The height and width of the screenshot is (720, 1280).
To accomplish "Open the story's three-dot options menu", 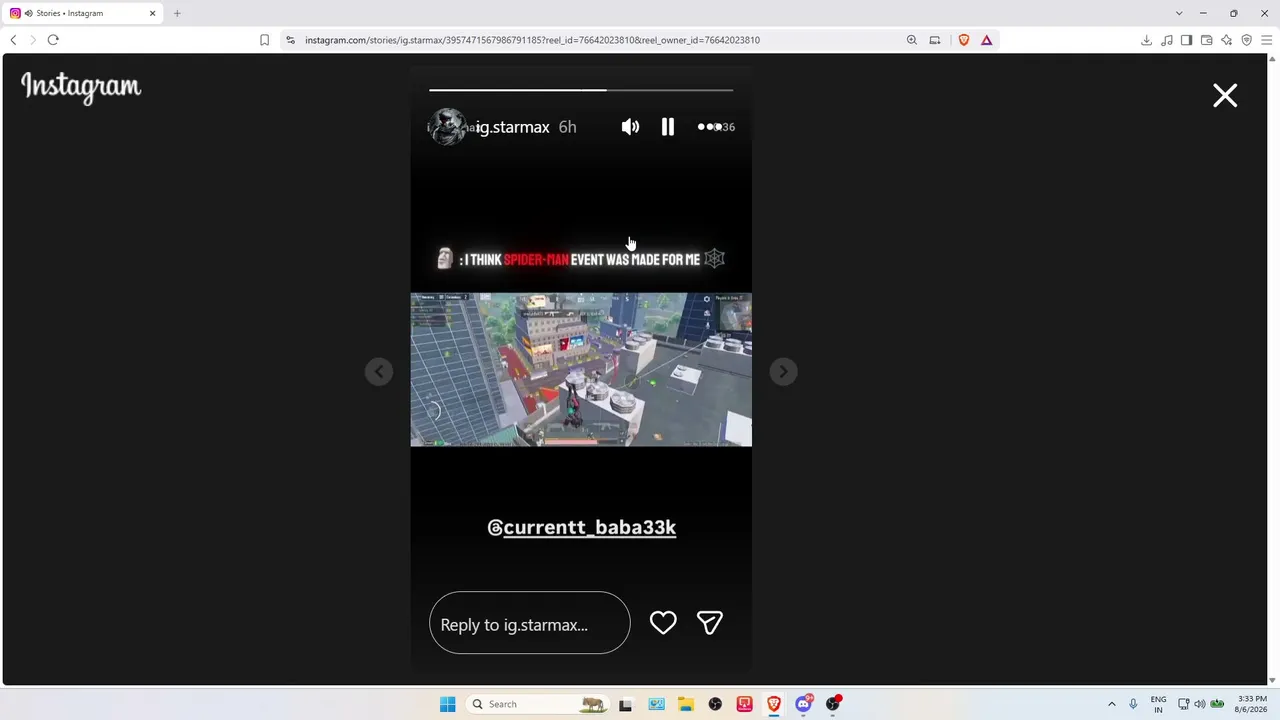I will click(708, 127).
